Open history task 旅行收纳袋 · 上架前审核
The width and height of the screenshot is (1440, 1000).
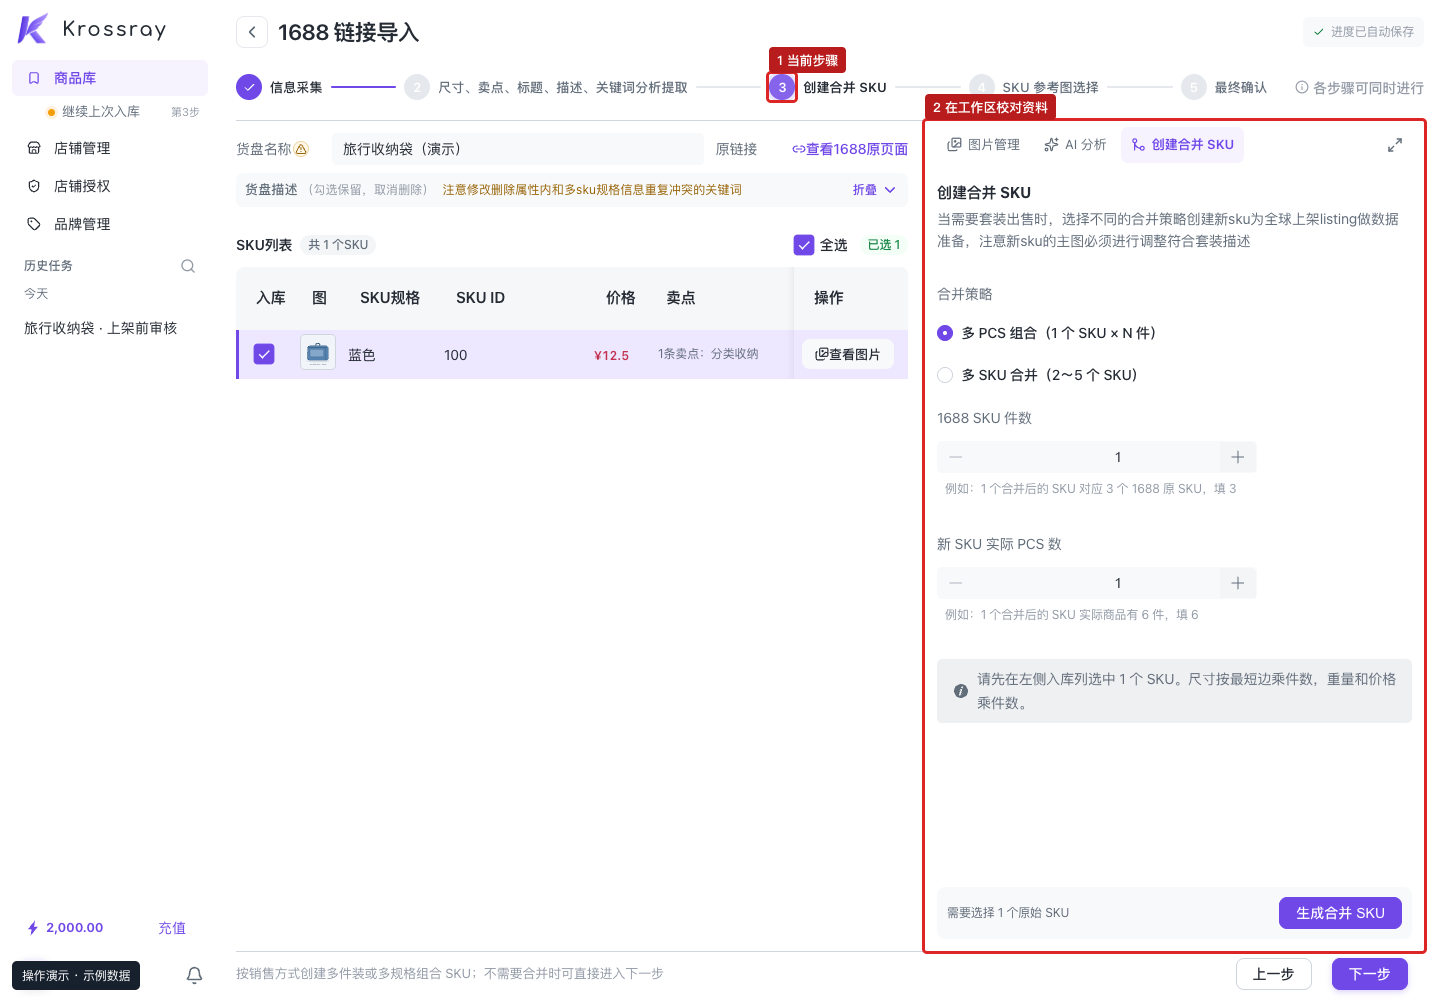point(101,328)
